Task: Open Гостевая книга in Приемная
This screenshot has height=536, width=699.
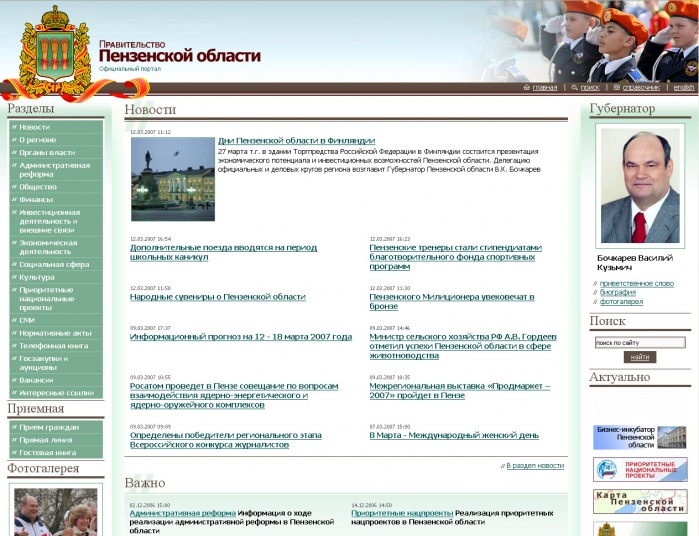Action: [56, 452]
